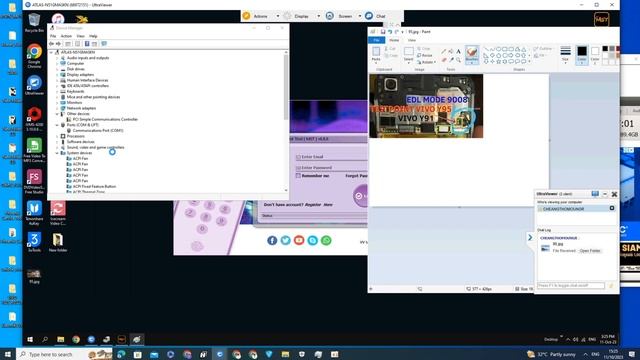Open the Rotate dropdown in Paint
Screen dimensions: 640x360
click(x=427, y=62)
